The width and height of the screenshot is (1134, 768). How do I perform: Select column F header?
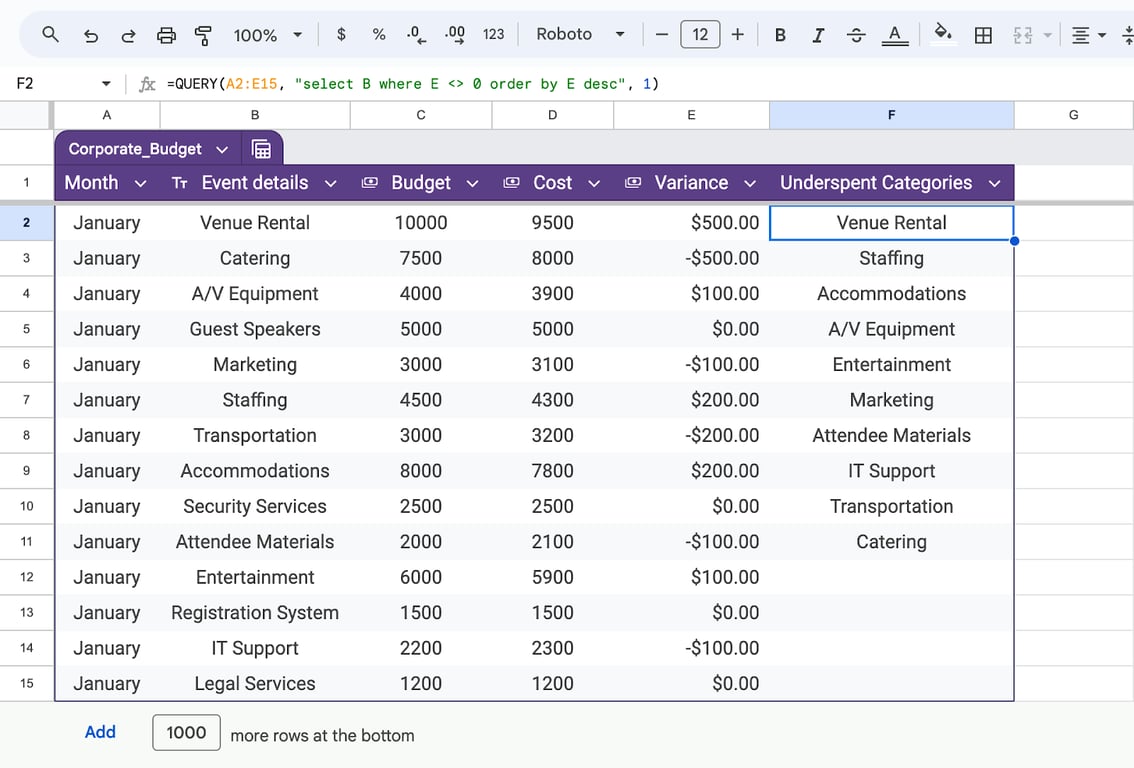point(892,115)
